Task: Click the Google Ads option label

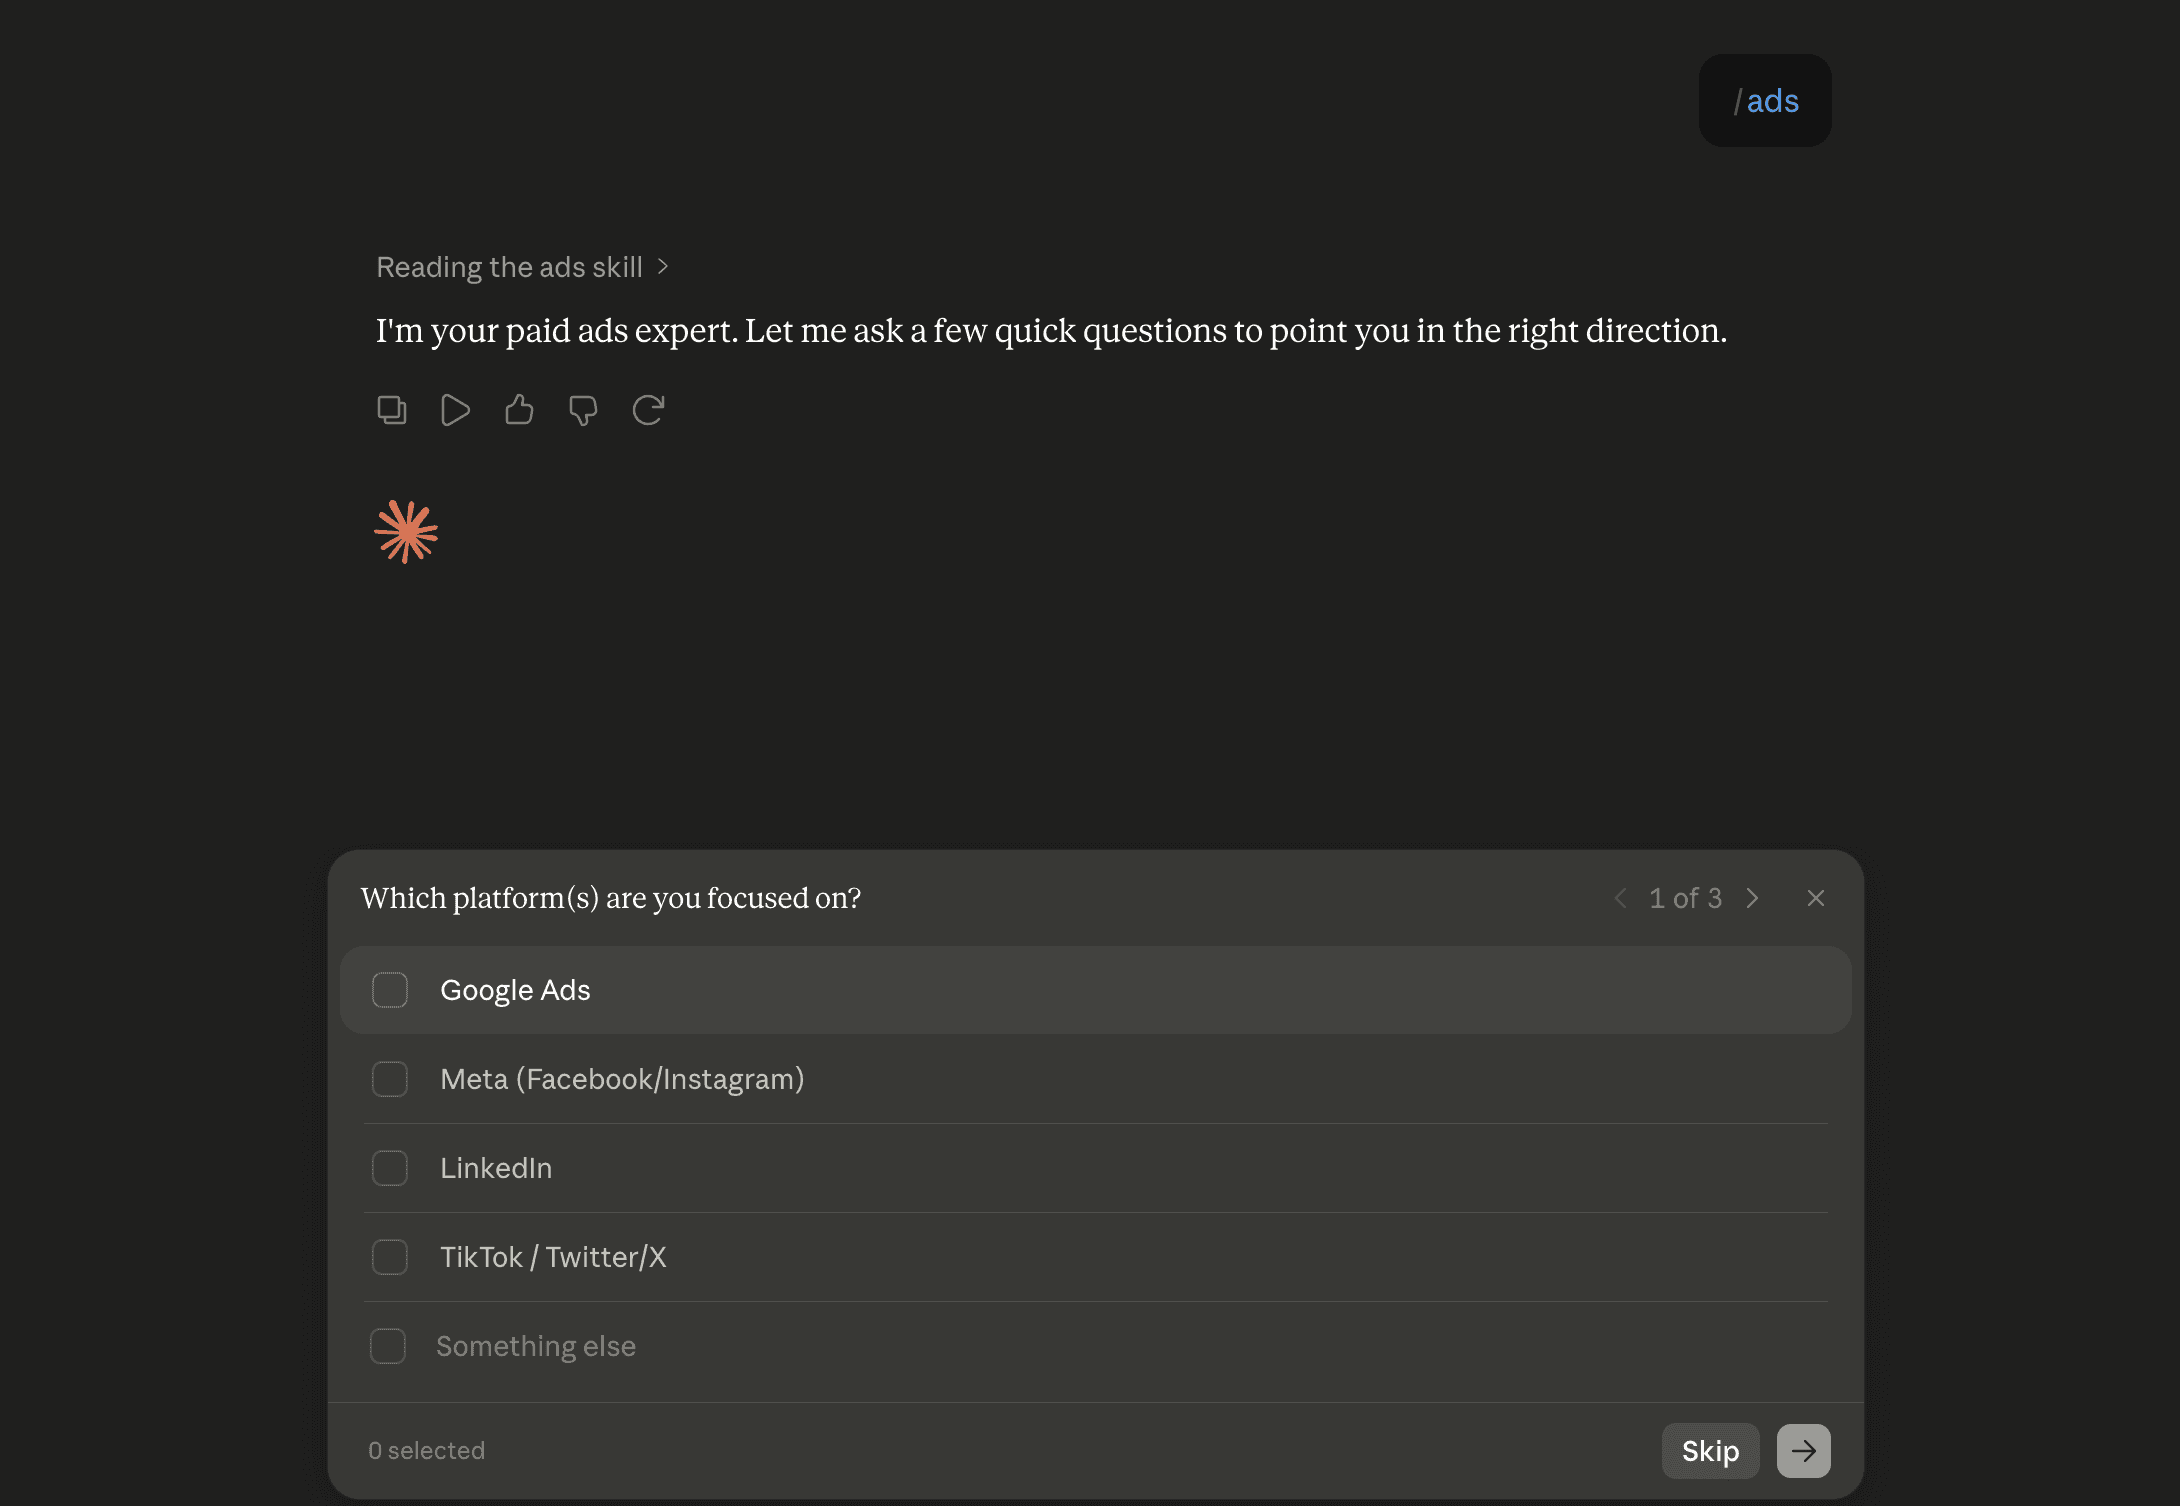Action: [515, 990]
